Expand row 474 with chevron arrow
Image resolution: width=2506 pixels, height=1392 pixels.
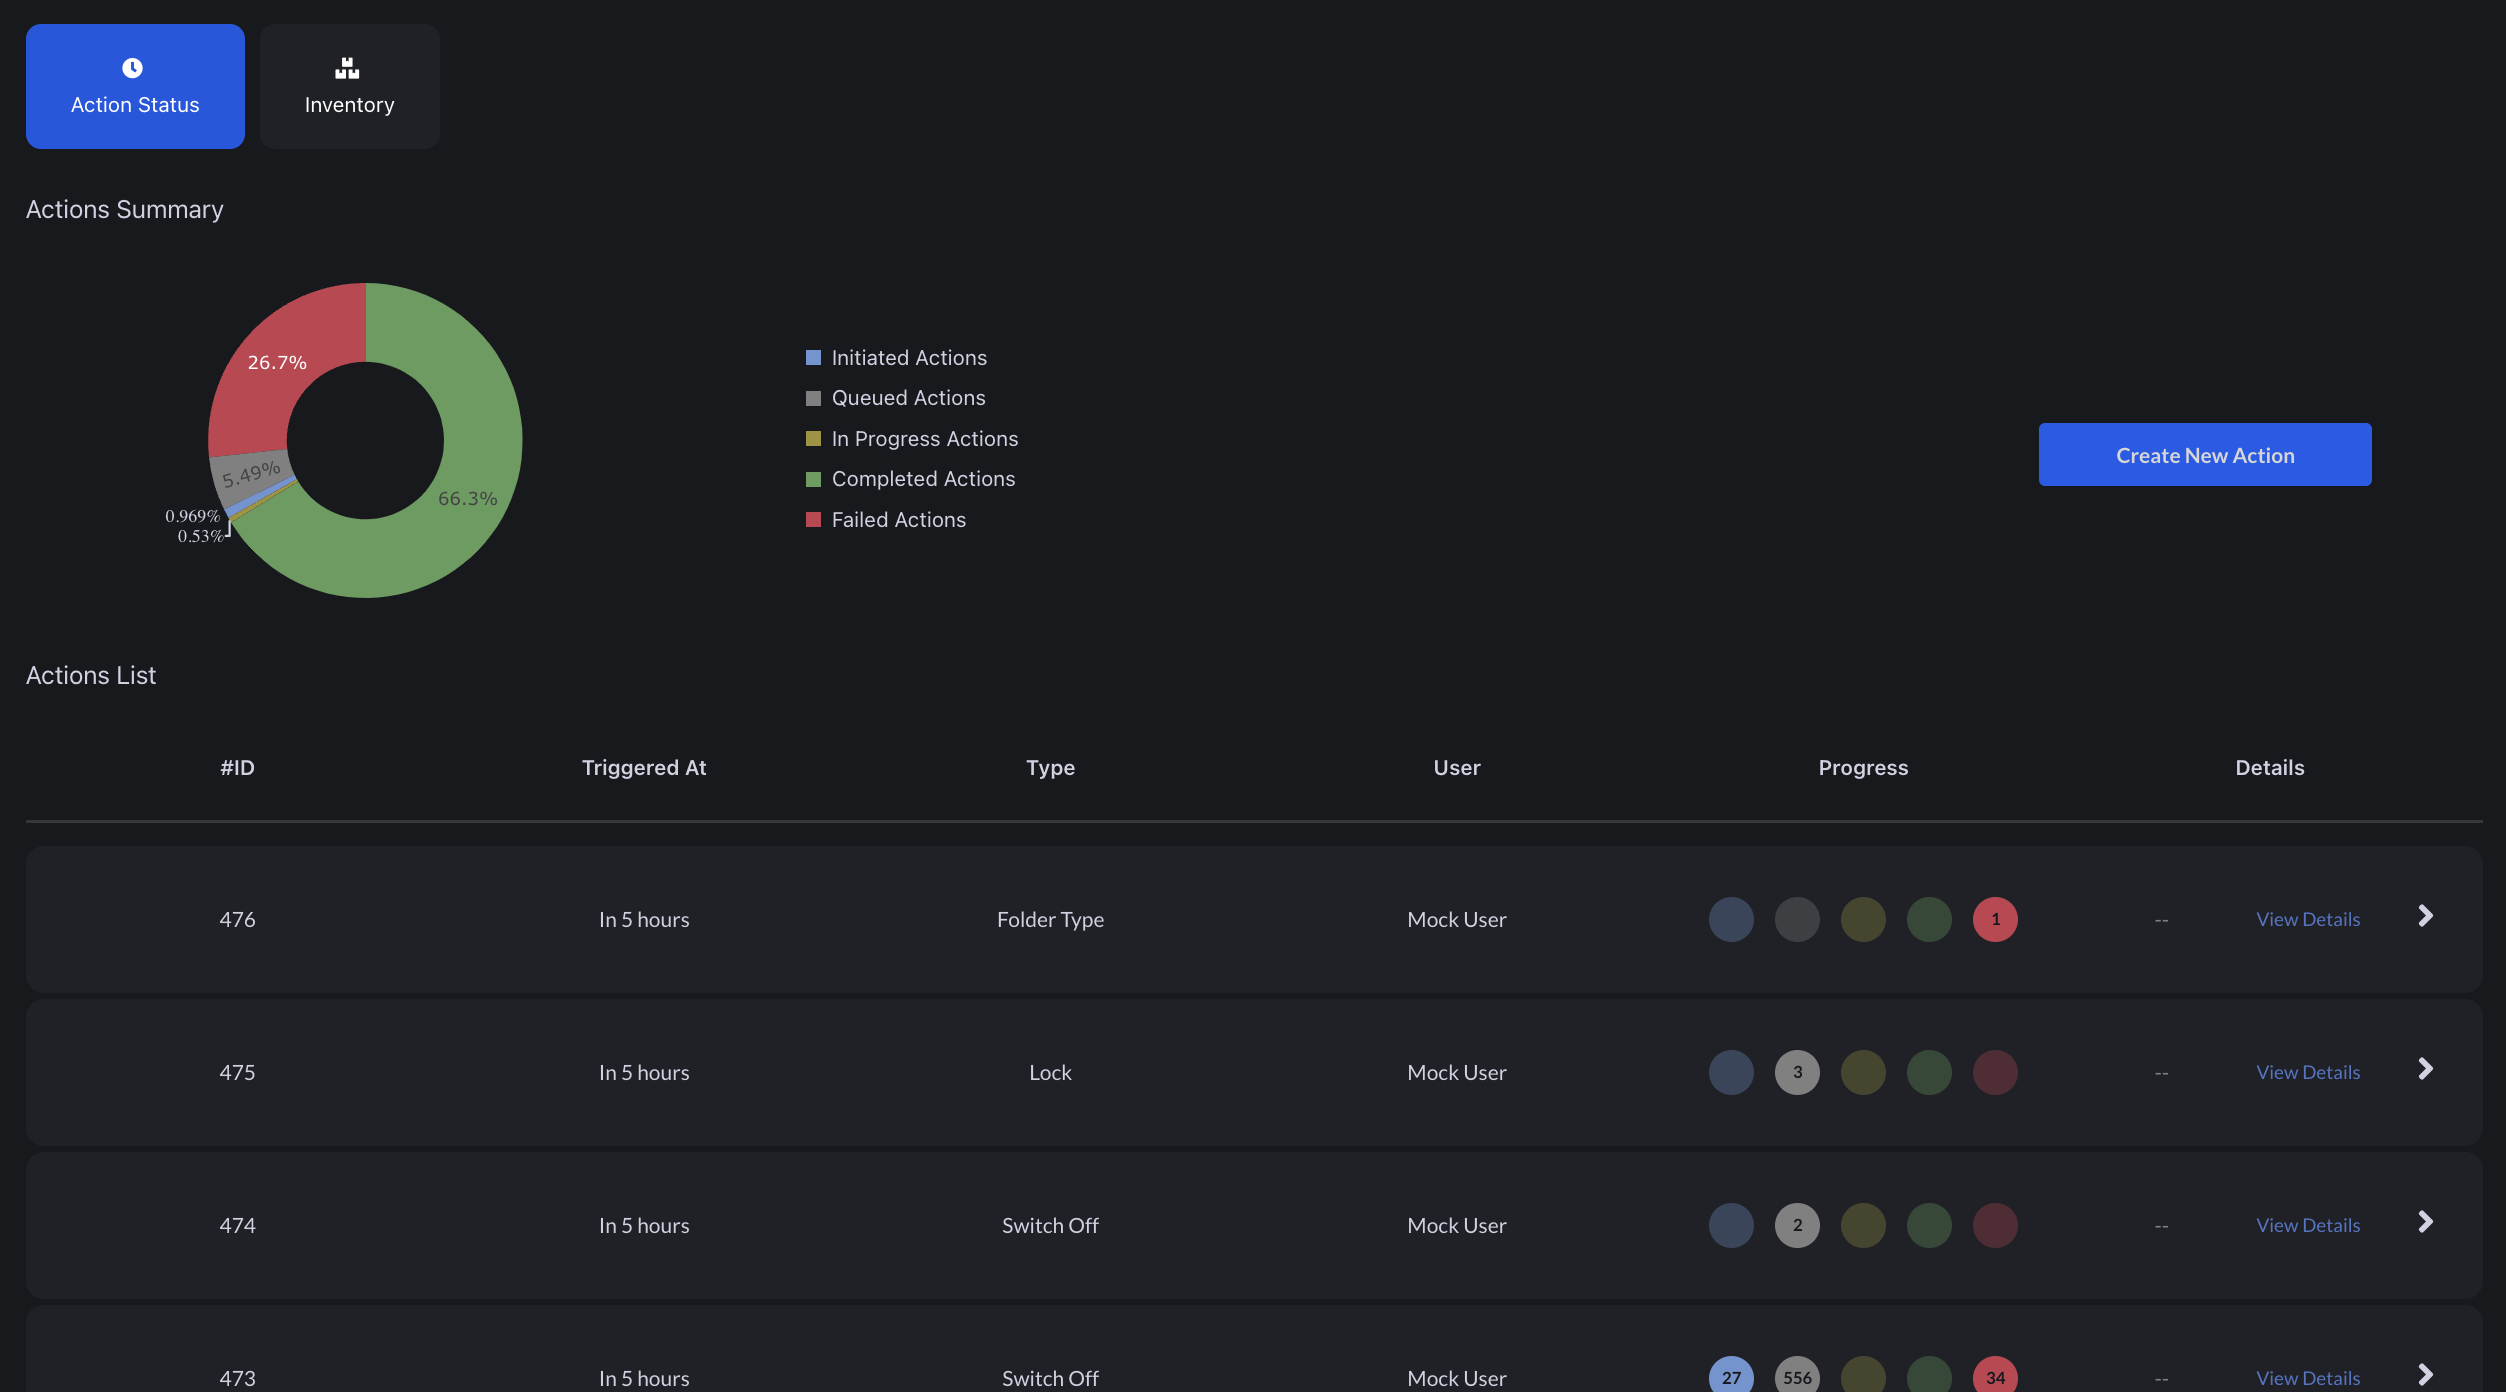[x=2425, y=1222]
